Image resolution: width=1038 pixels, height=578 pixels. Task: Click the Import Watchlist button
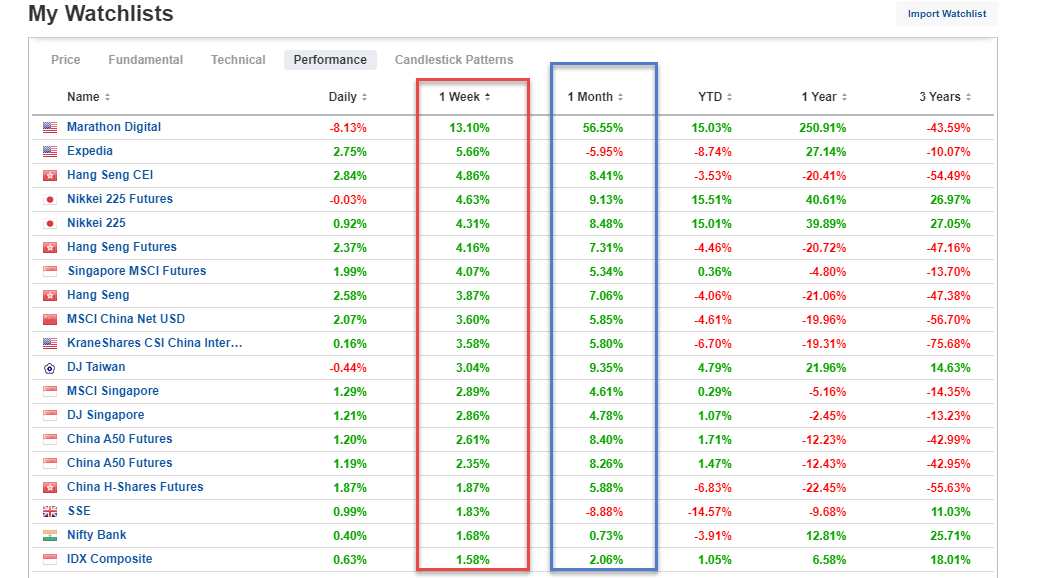click(x=947, y=14)
